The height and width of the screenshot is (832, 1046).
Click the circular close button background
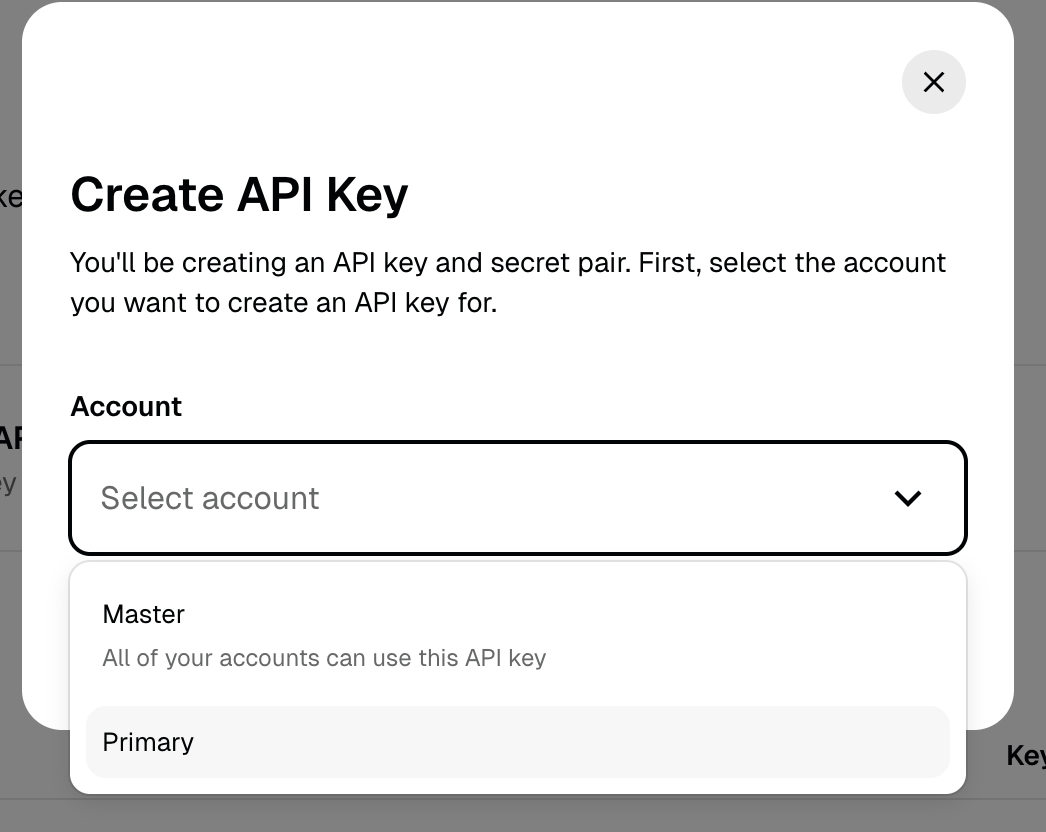[933, 82]
